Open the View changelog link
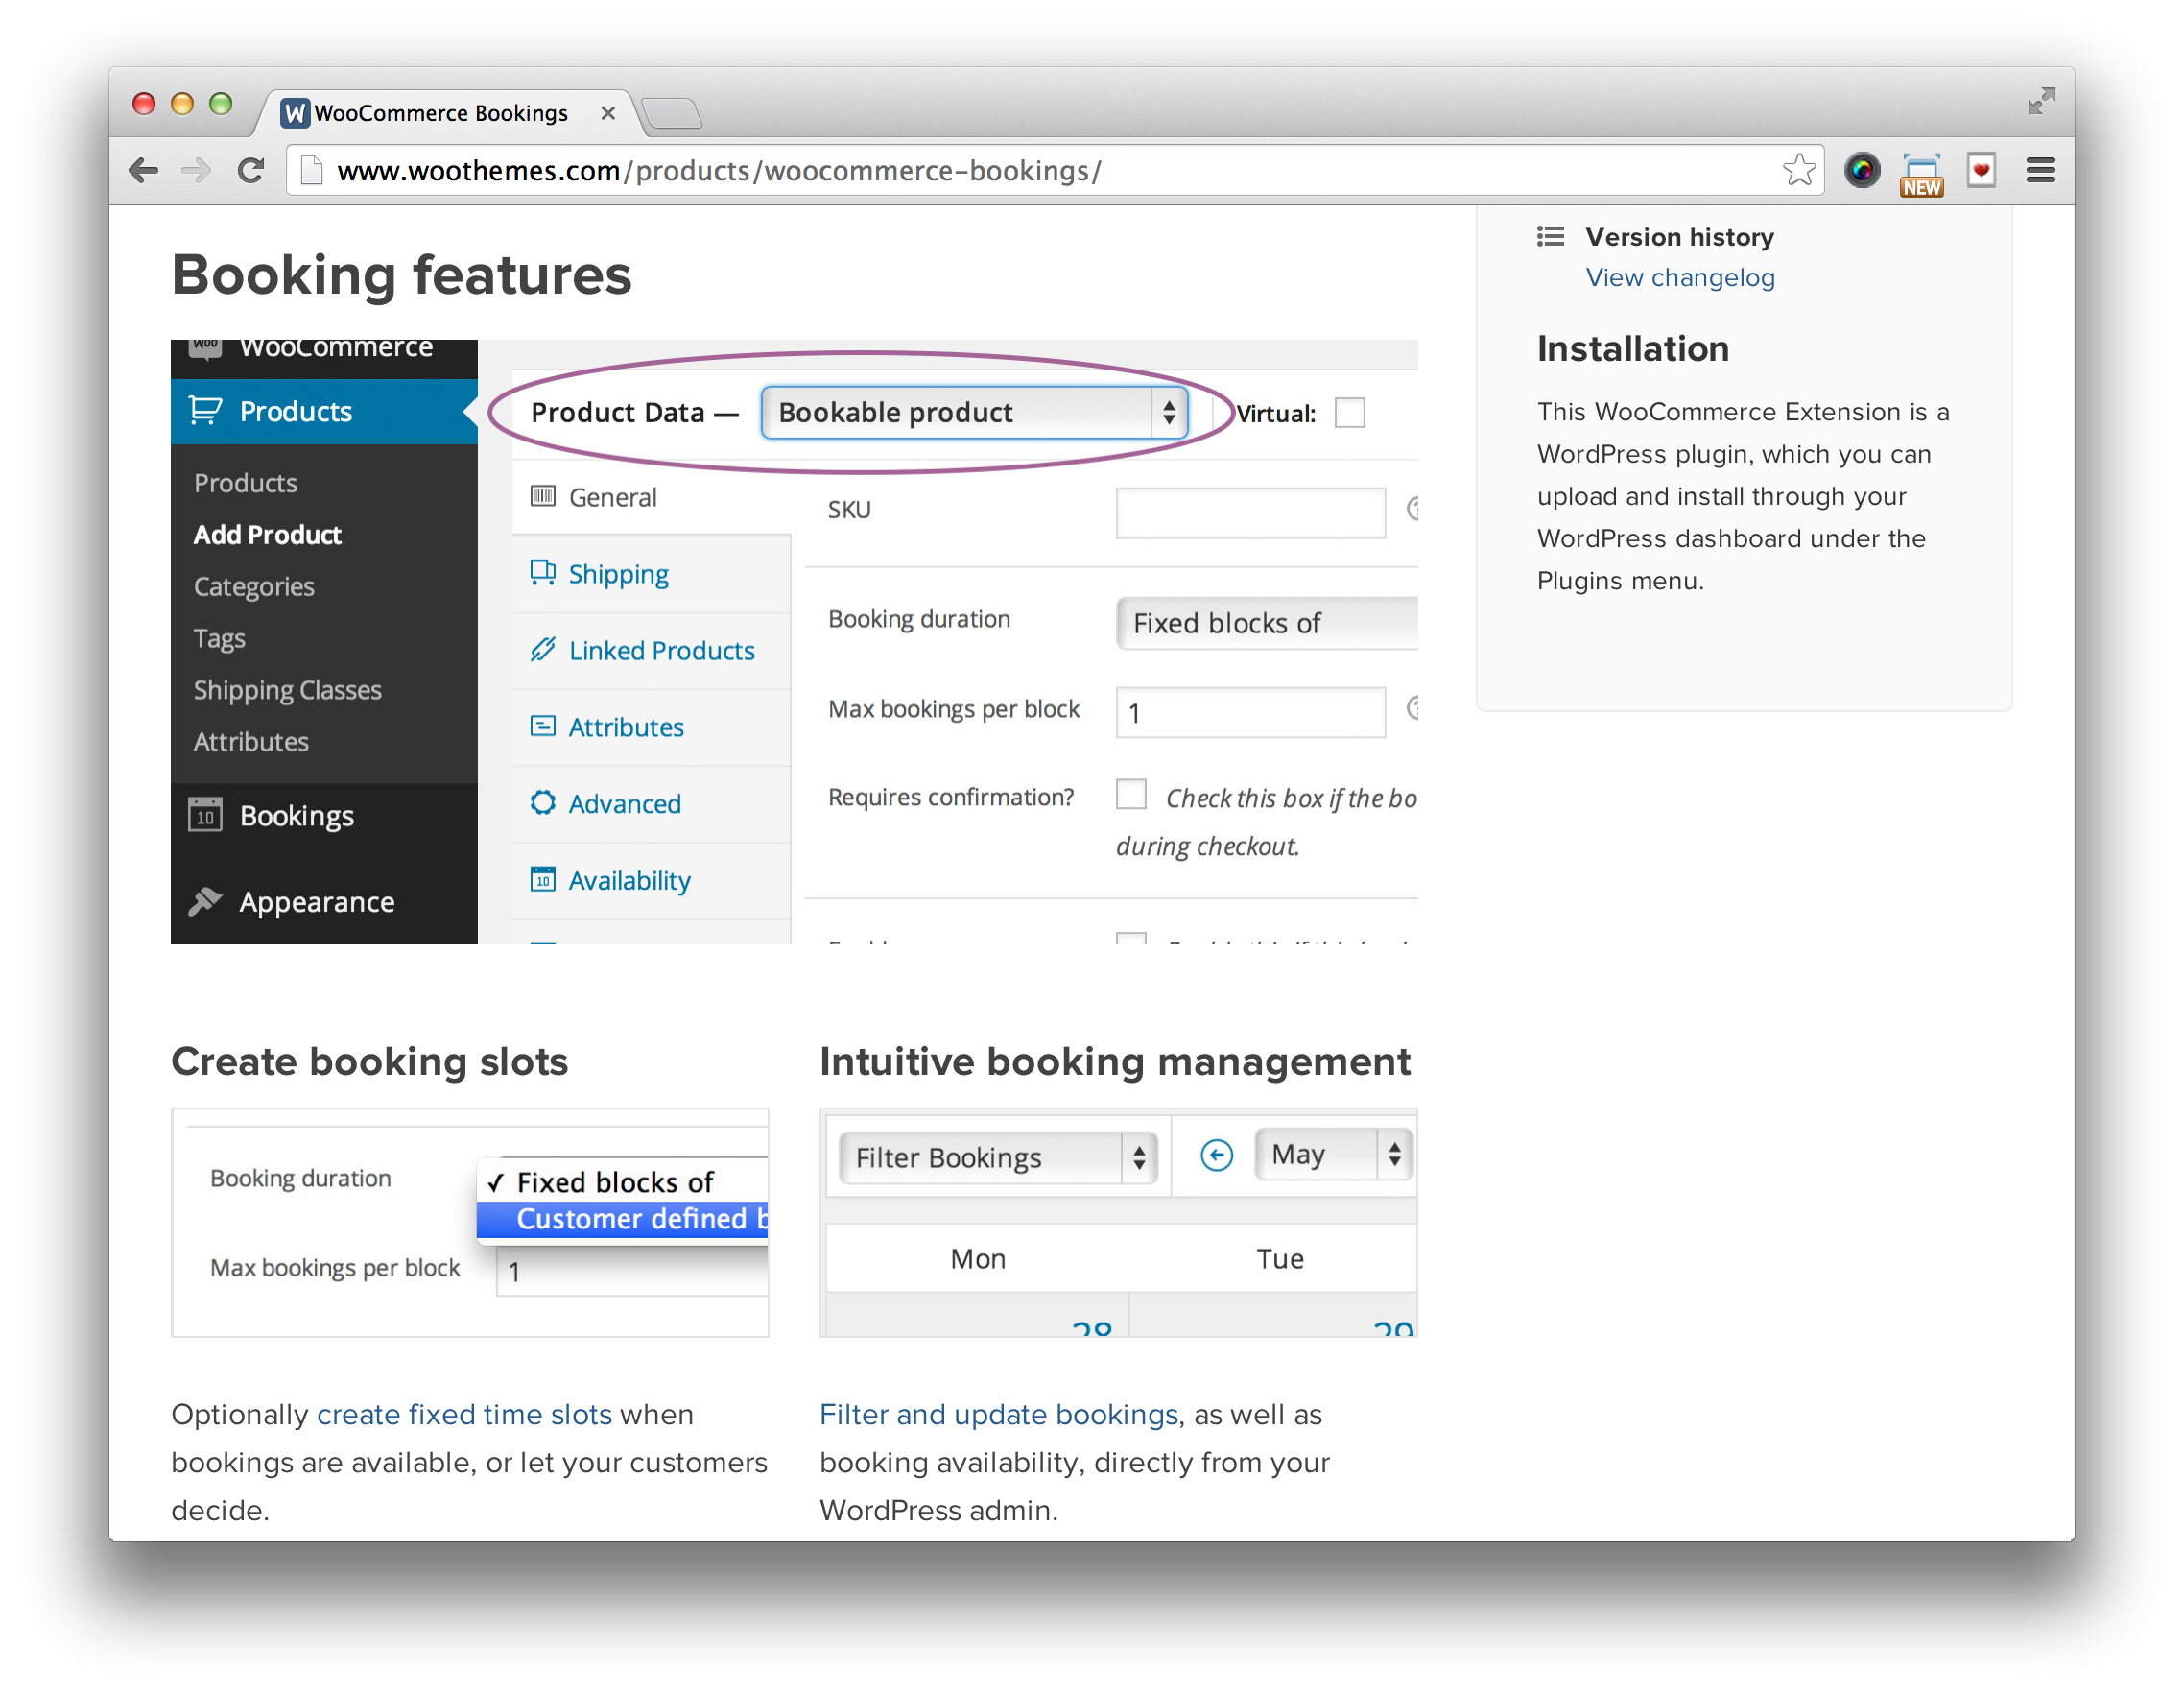The image size is (2184, 1693). tap(1680, 277)
